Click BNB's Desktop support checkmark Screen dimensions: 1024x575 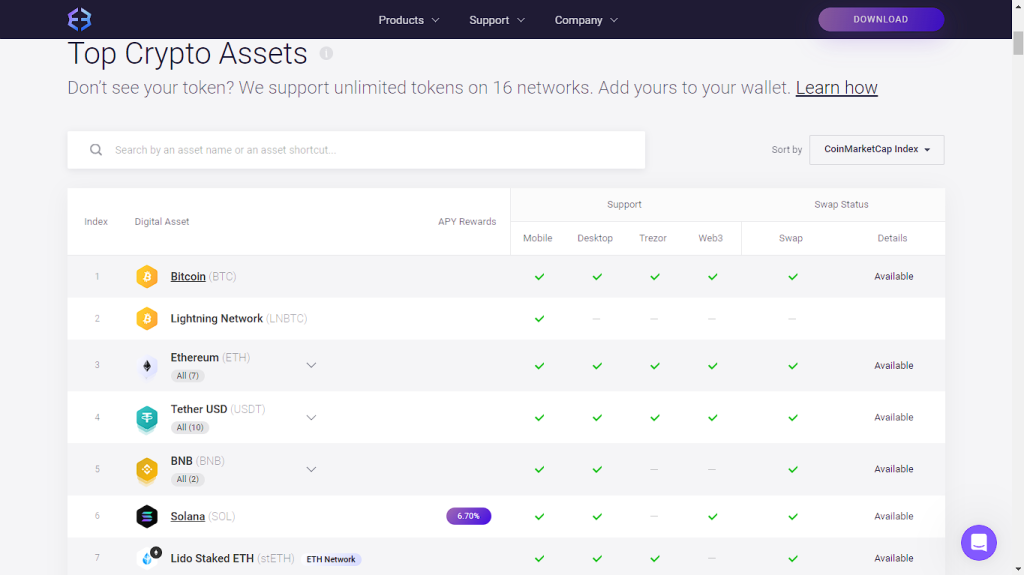597,469
